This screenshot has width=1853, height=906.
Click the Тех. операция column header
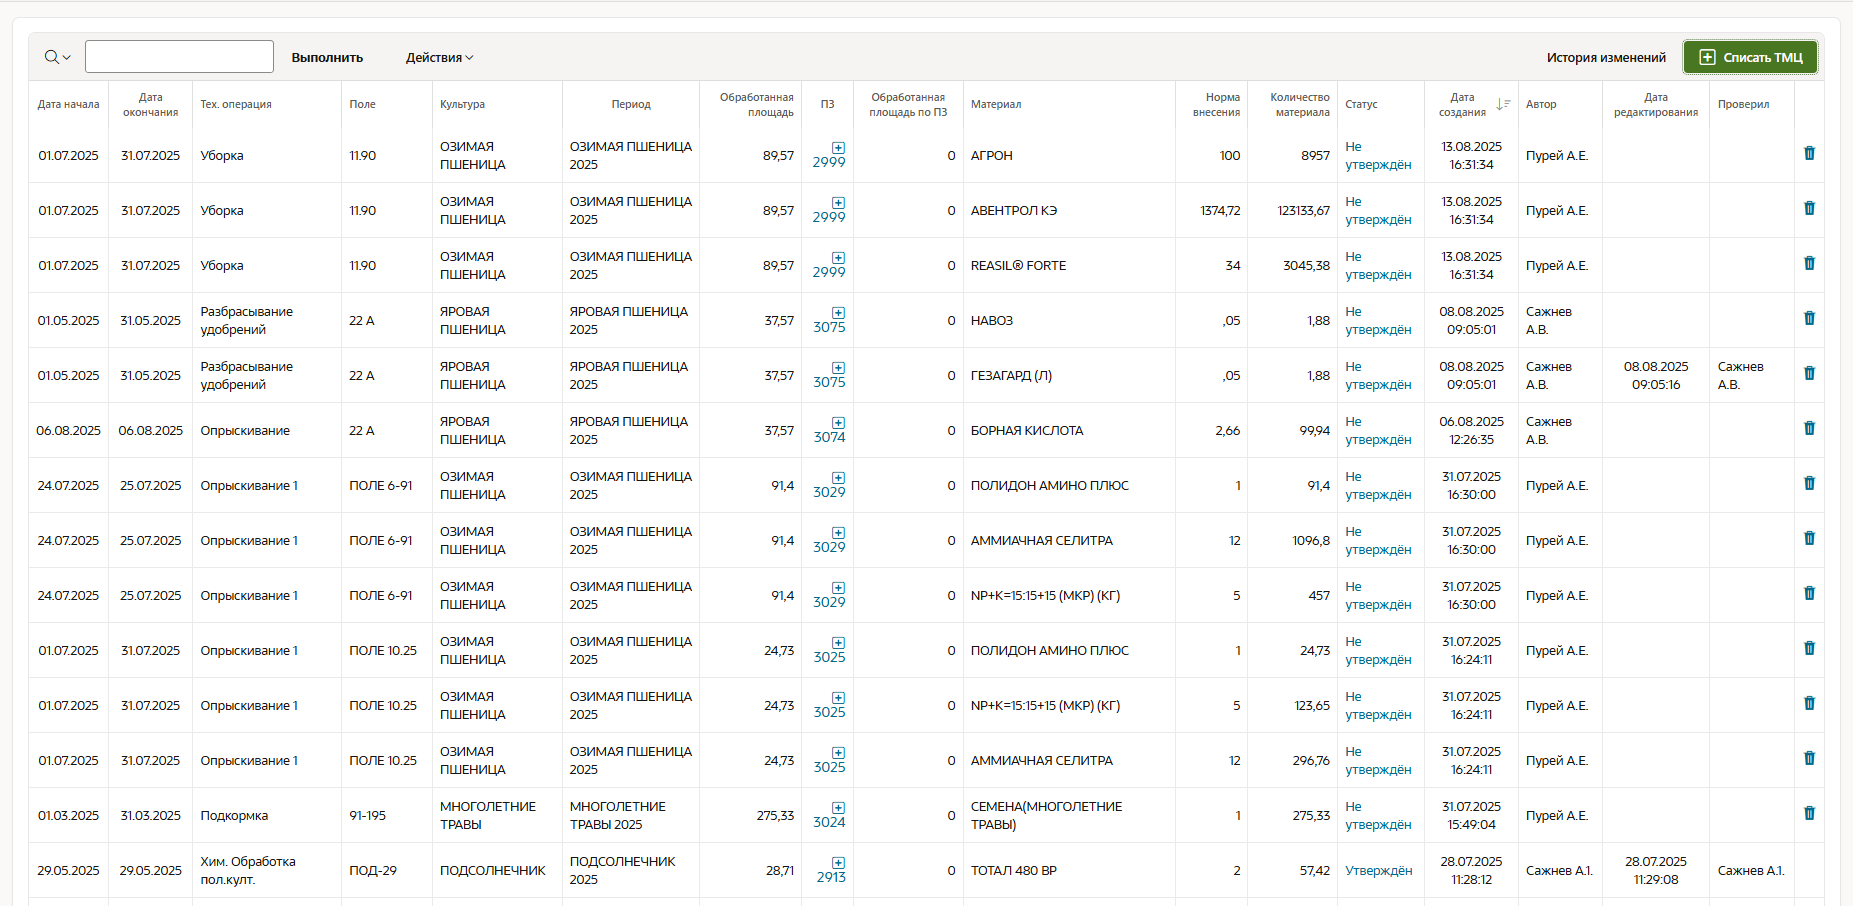click(x=236, y=104)
